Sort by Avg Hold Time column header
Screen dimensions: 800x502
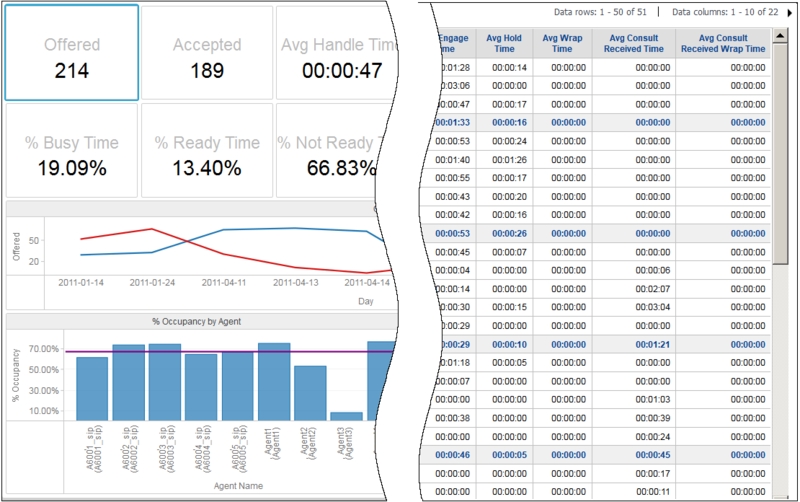(x=505, y=44)
